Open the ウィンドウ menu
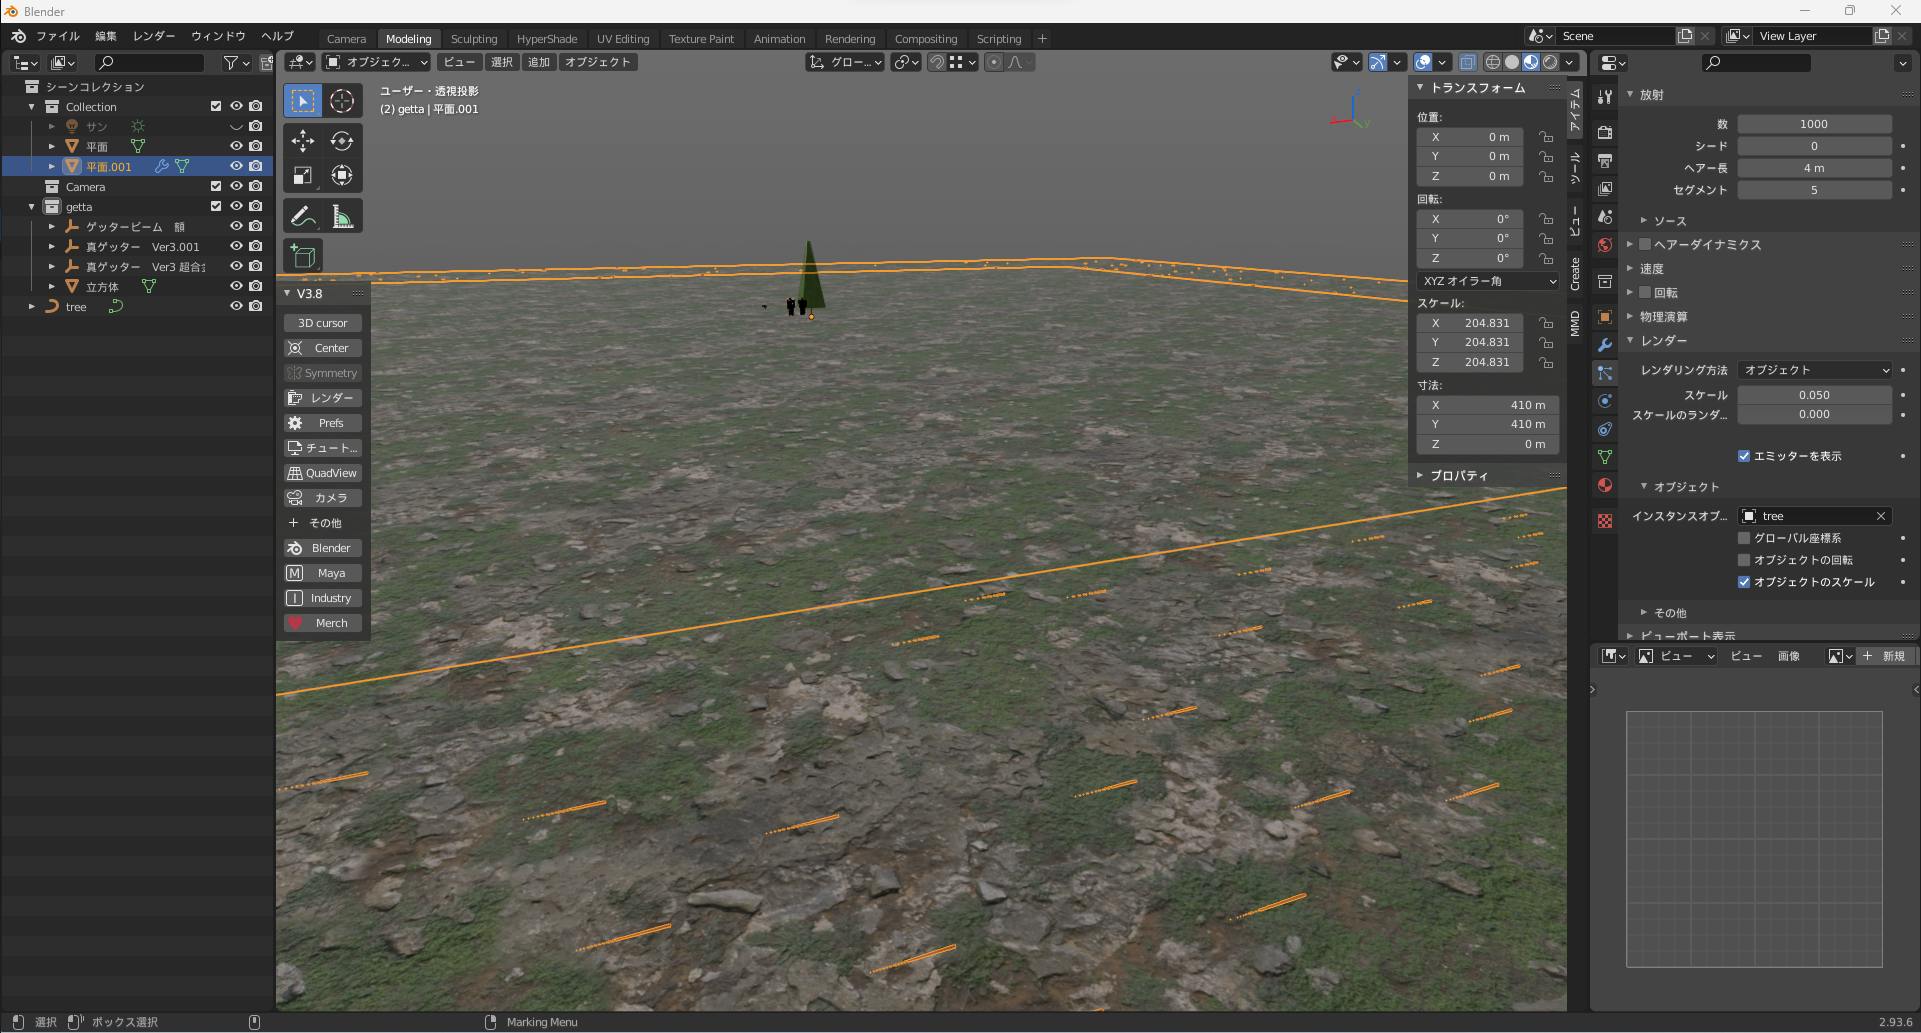Screen dimensions: 1921x1033 pos(218,36)
